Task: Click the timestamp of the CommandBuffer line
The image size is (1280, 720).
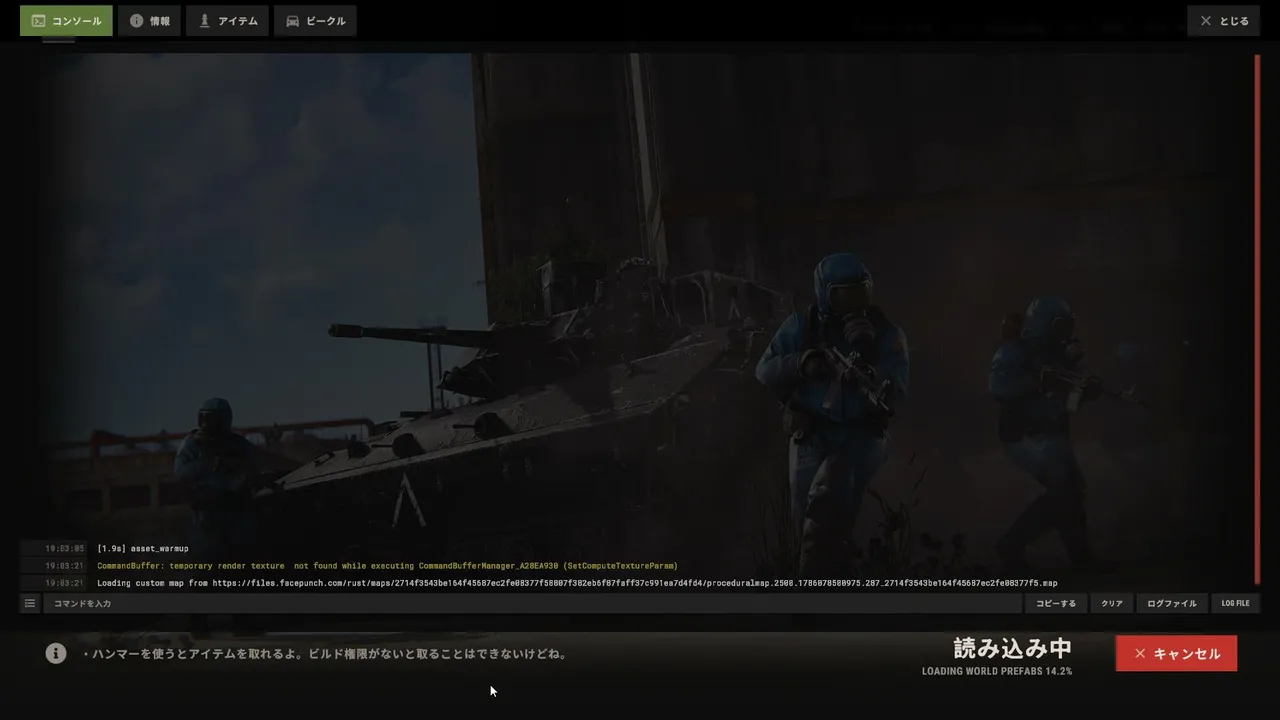Action: 65,566
